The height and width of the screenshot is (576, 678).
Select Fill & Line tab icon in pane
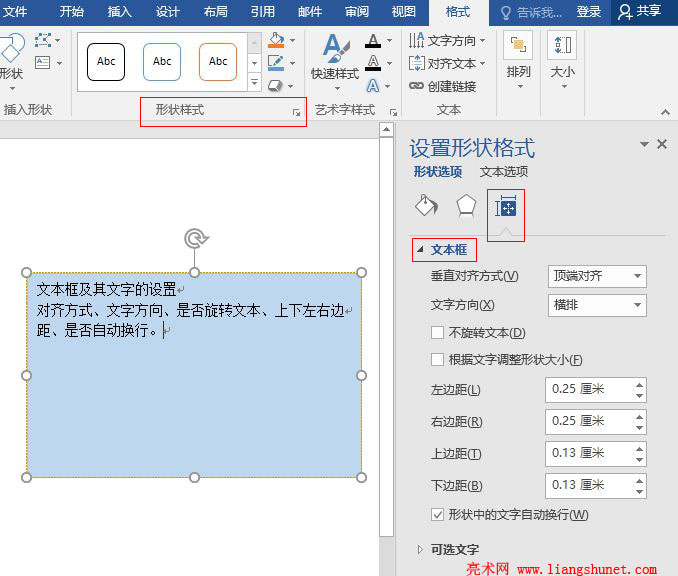pyautogui.click(x=426, y=206)
